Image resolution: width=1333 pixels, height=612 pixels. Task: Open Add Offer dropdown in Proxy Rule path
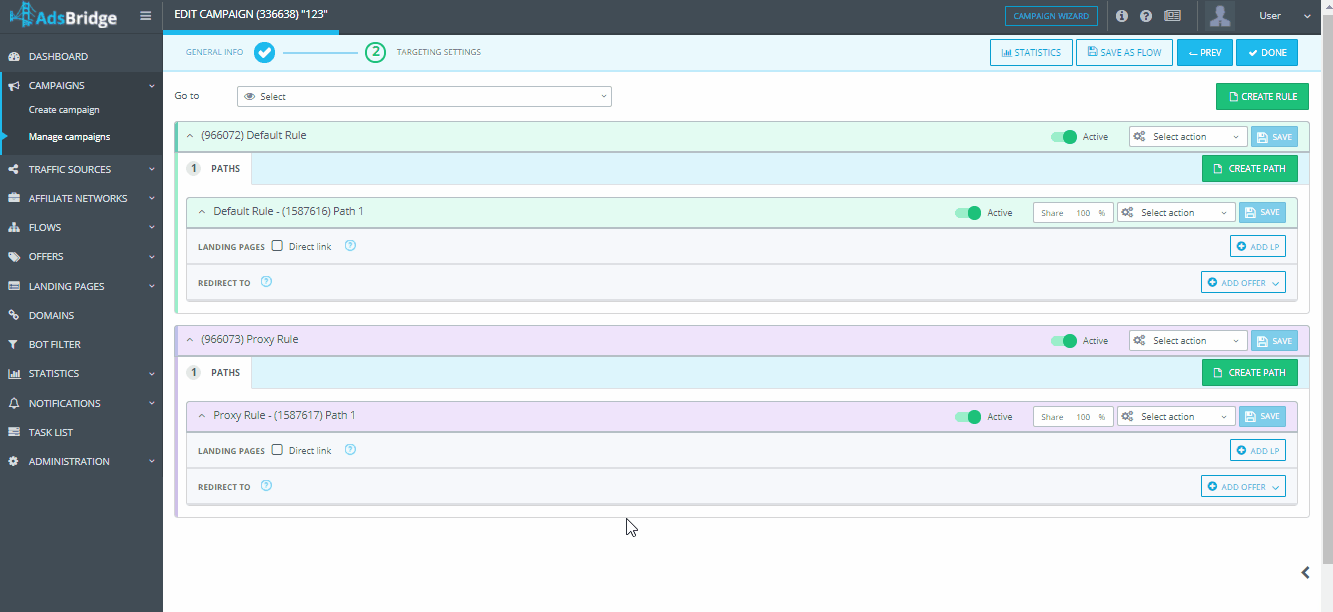point(1243,487)
